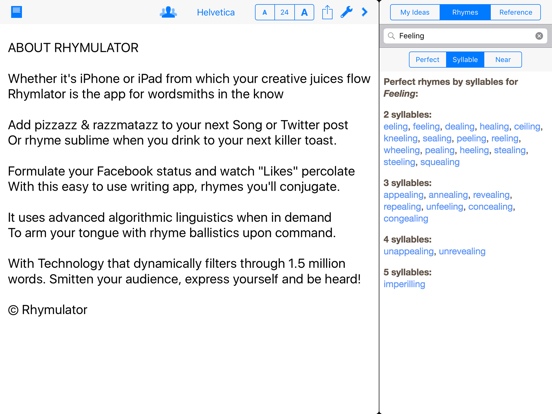Choose rhyme word eeling
Screen dimensions: 552x414
pyautogui.click(x=396, y=126)
